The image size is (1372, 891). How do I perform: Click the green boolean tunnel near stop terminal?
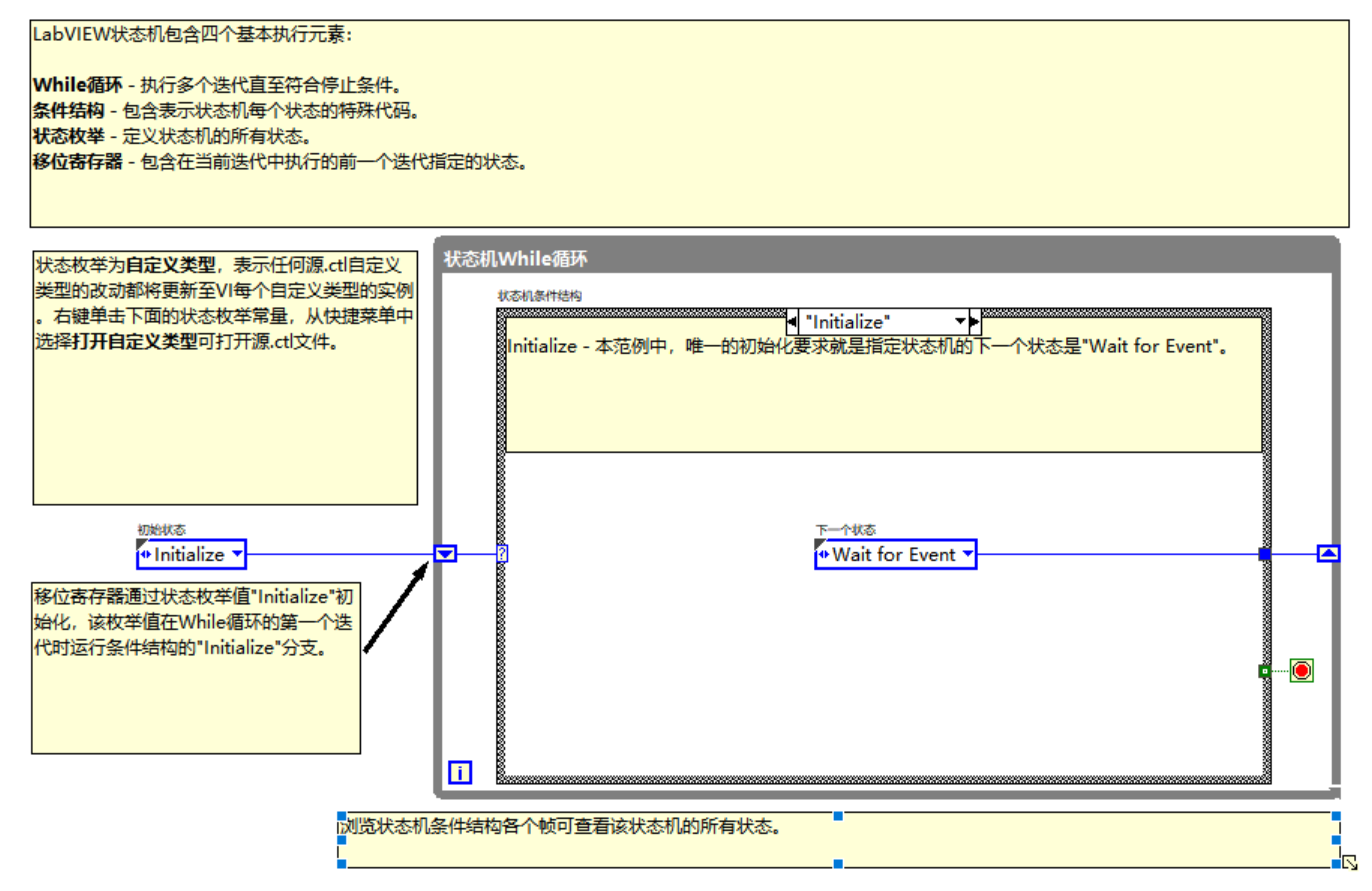pos(1264,671)
